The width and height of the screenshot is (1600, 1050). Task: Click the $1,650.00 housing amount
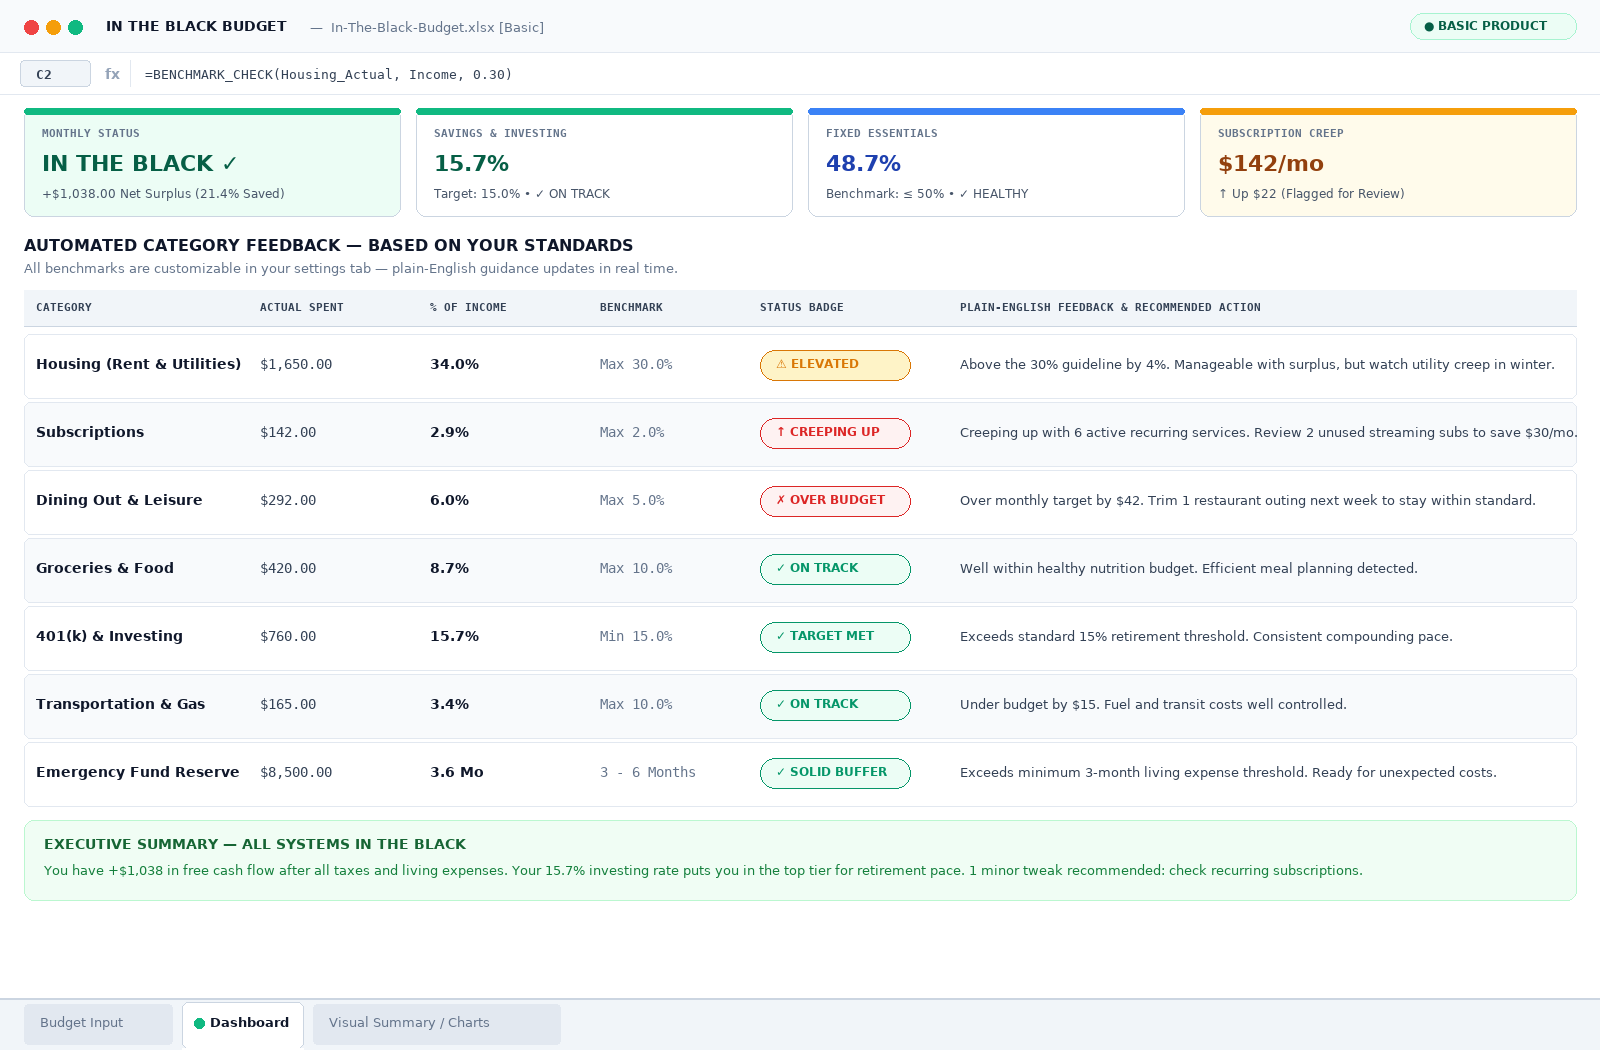(x=296, y=365)
